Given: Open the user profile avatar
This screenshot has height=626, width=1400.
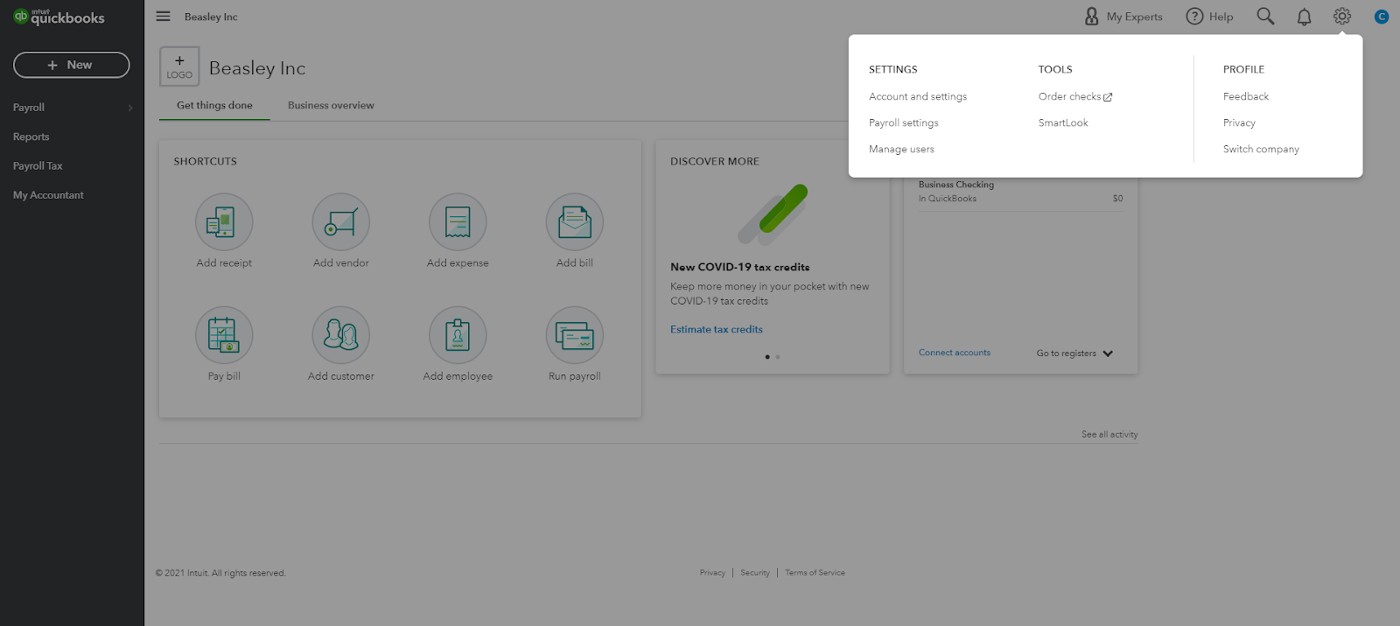Looking at the screenshot, I should [1382, 16].
